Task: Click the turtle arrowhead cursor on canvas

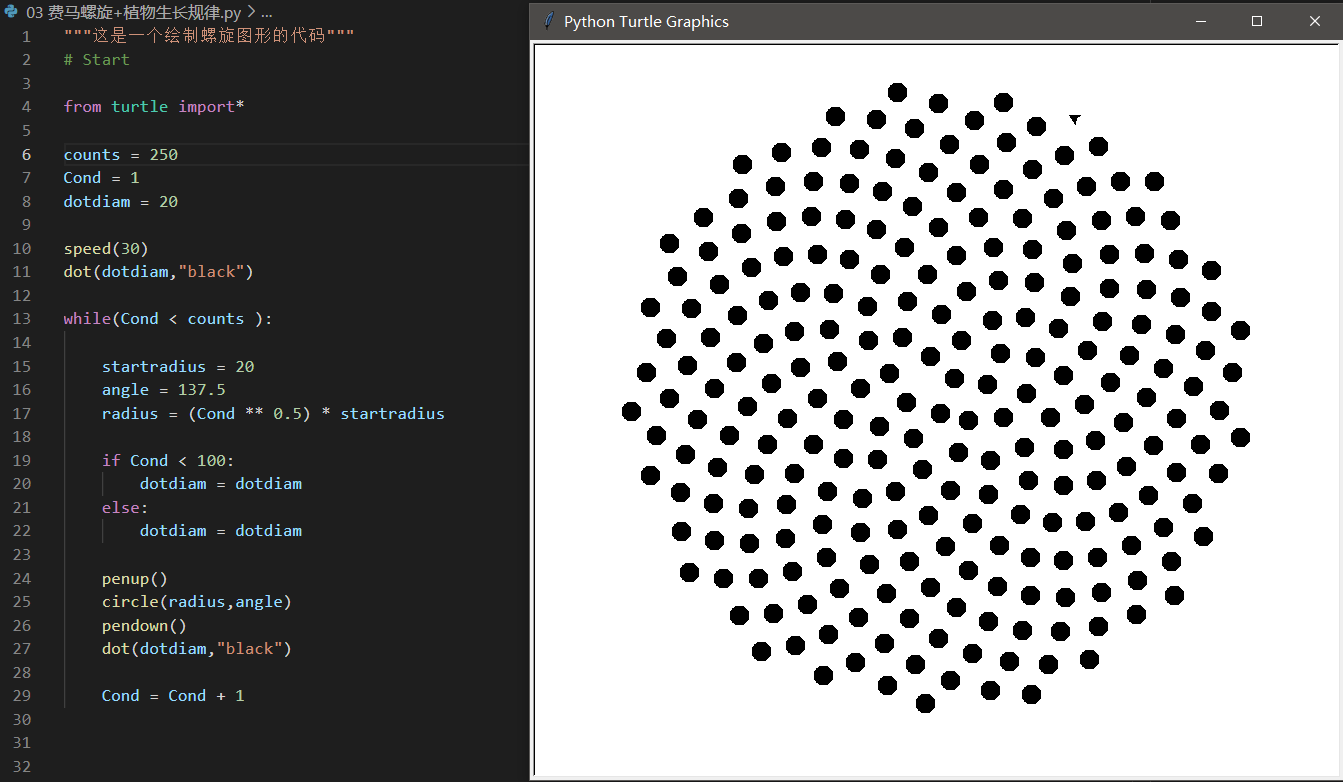Action: 1075,119
